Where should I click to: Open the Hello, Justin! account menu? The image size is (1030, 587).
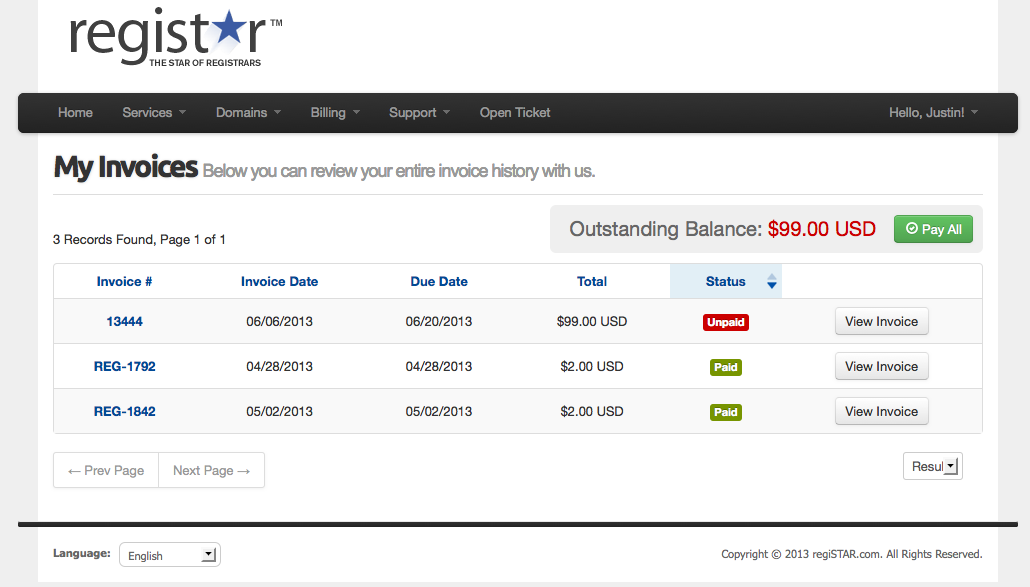933,113
